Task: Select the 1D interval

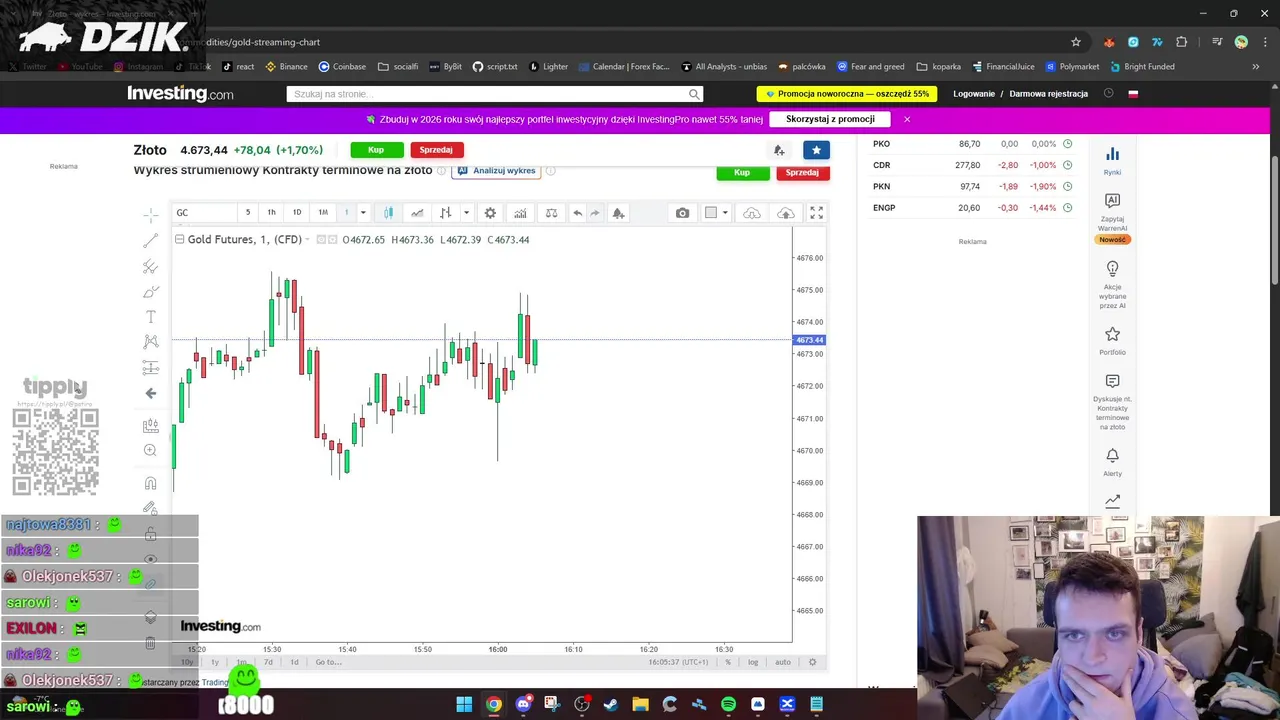Action: click(297, 213)
